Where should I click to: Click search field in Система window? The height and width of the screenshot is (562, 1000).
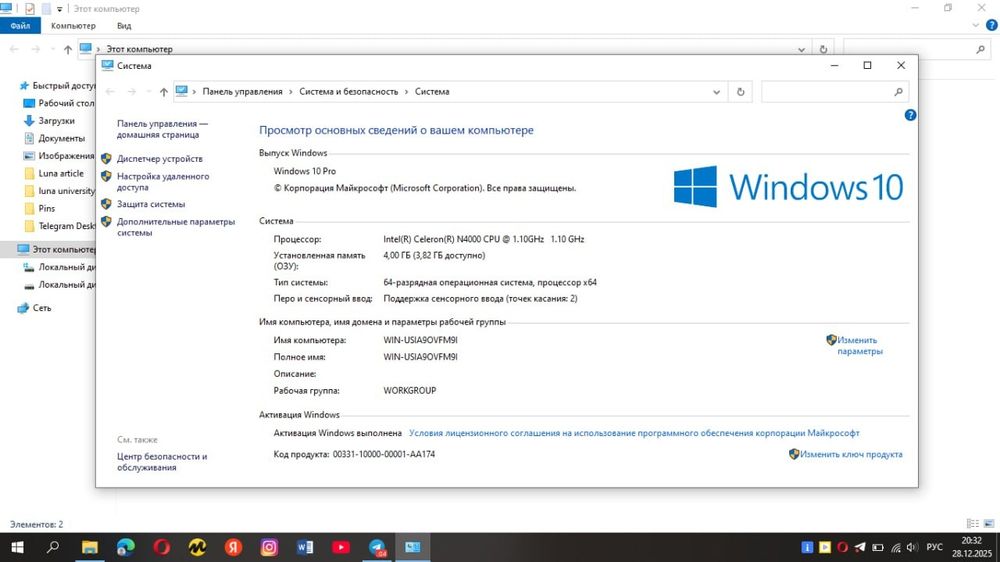pyautogui.click(x=834, y=92)
